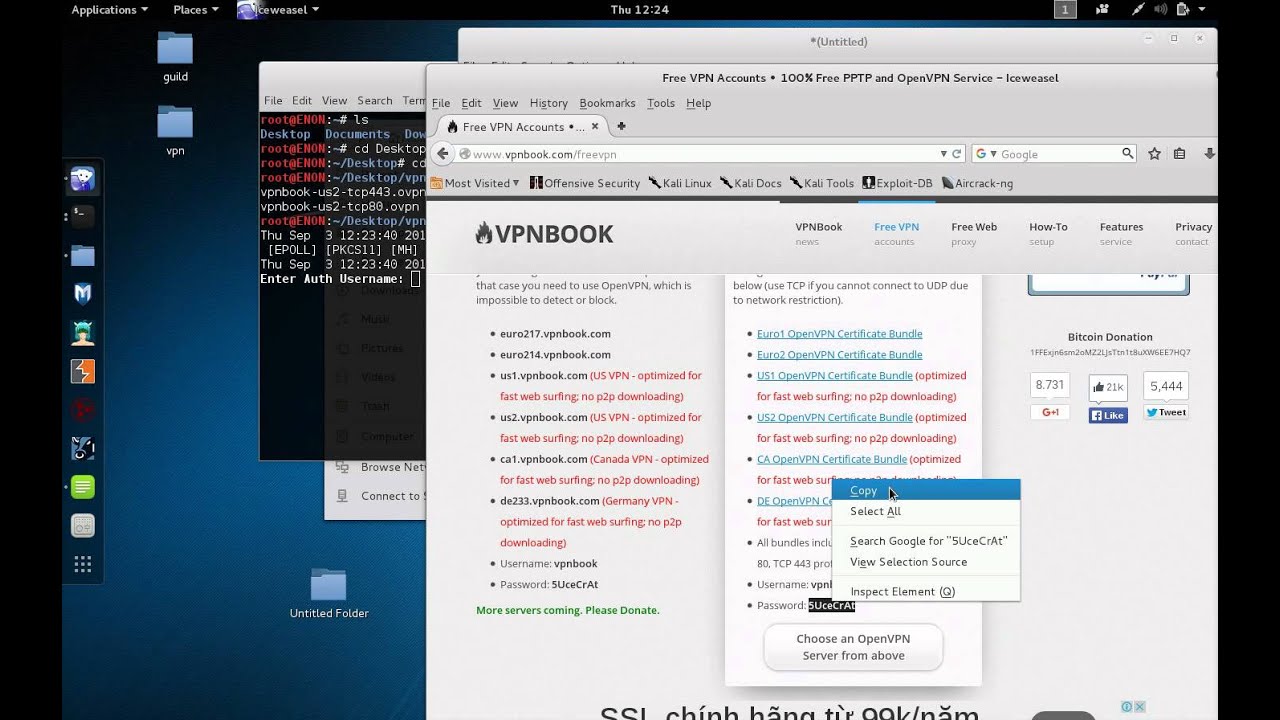Open a new tab with plus button
The width and height of the screenshot is (1280, 720).
621,126
